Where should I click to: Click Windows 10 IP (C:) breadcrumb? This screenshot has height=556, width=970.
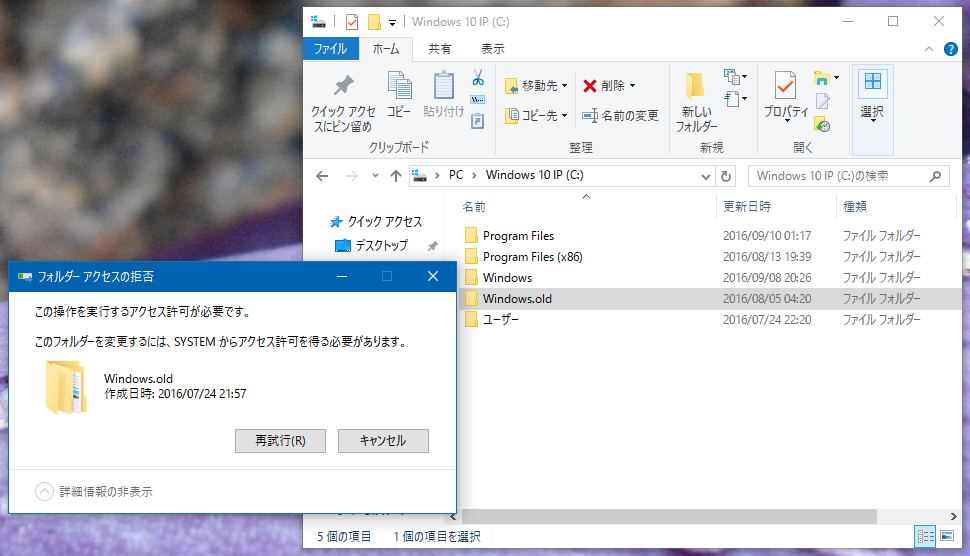(534, 175)
